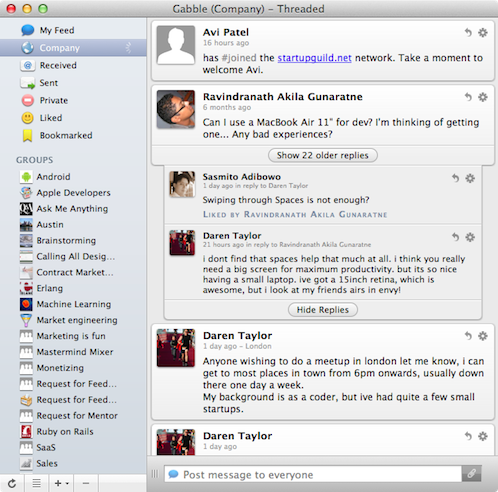
Task: Open gear menu on Ravindranath Akila Gunaratne's post
Action: [x=483, y=97]
